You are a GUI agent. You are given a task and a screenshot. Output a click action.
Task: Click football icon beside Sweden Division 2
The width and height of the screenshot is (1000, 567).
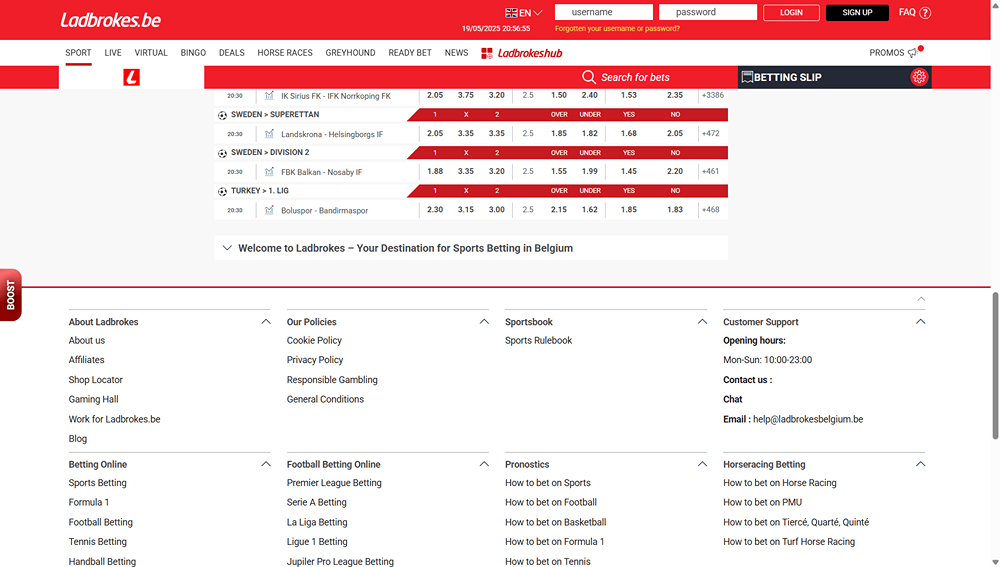click(222, 153)
